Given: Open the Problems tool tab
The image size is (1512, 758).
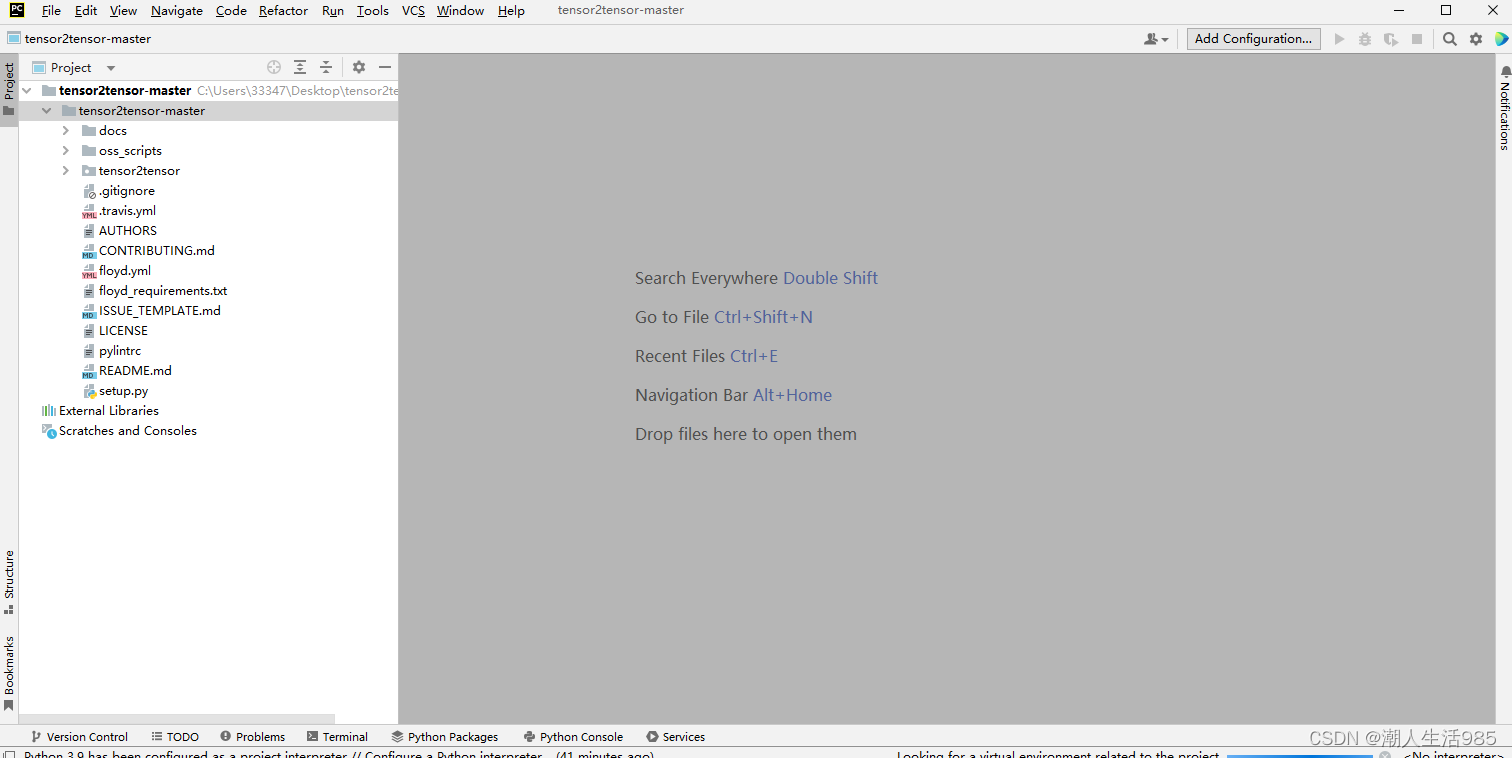Looking at the screenshot, I should [252, 737].
